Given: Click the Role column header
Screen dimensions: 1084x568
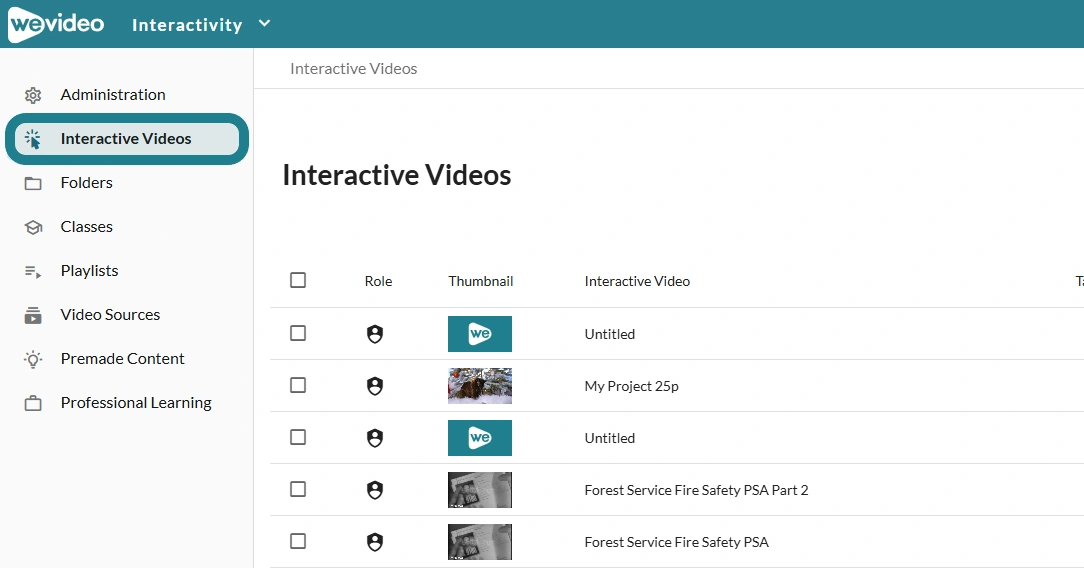Looking at the screenshot, I should (x=378, y=281).
